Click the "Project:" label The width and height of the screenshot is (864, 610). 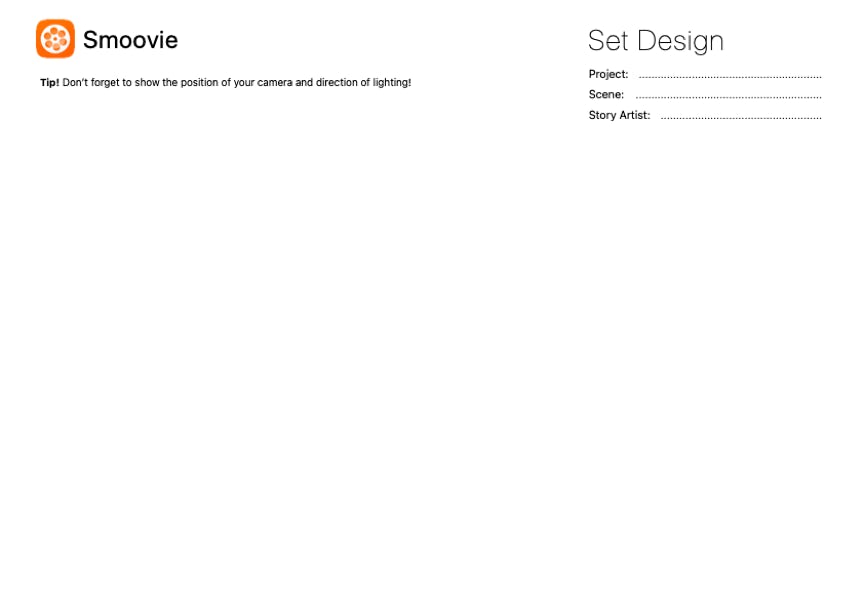pos(608,75)
